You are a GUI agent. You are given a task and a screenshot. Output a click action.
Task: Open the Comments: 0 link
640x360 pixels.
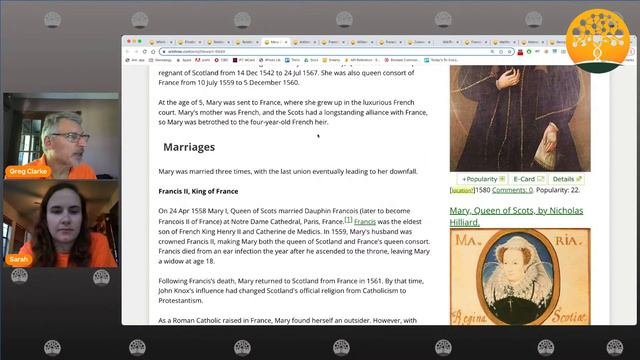click(x=512, y=190)
